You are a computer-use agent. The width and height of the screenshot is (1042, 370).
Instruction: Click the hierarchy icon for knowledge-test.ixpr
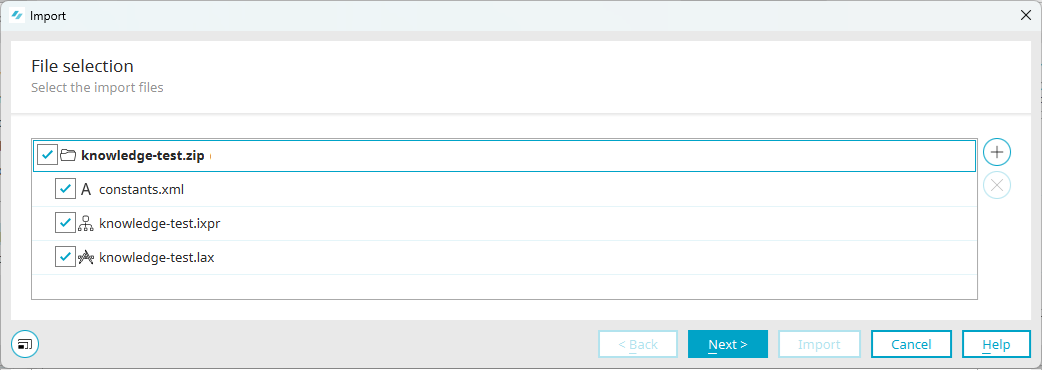[x=86, y=224]
